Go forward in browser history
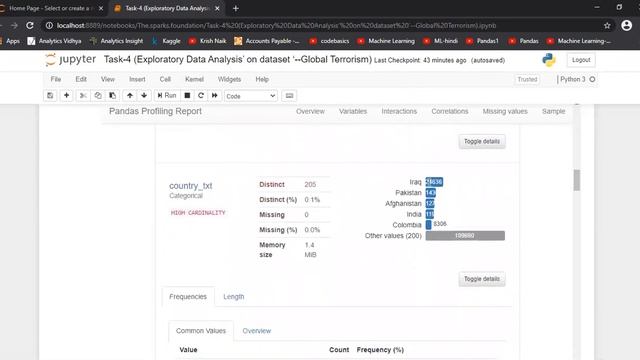The width and height of the screenshot is (640, 360). pos(14,25)
